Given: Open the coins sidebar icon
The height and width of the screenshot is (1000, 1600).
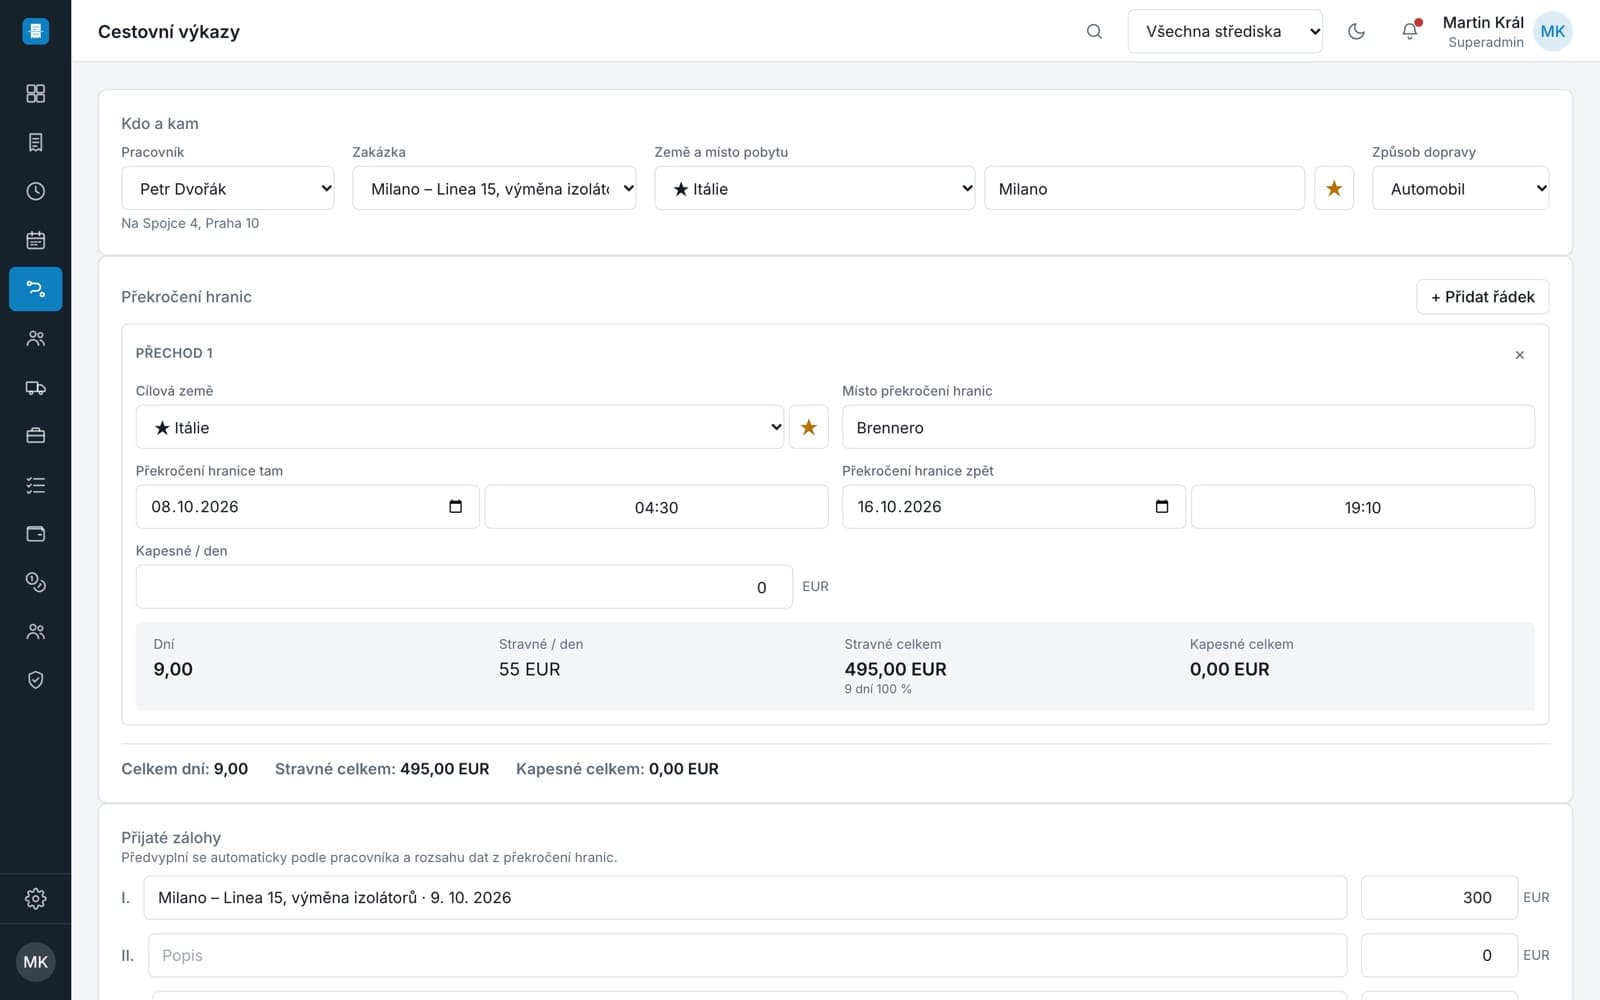Looking at the screenshot, I should 36,582.
